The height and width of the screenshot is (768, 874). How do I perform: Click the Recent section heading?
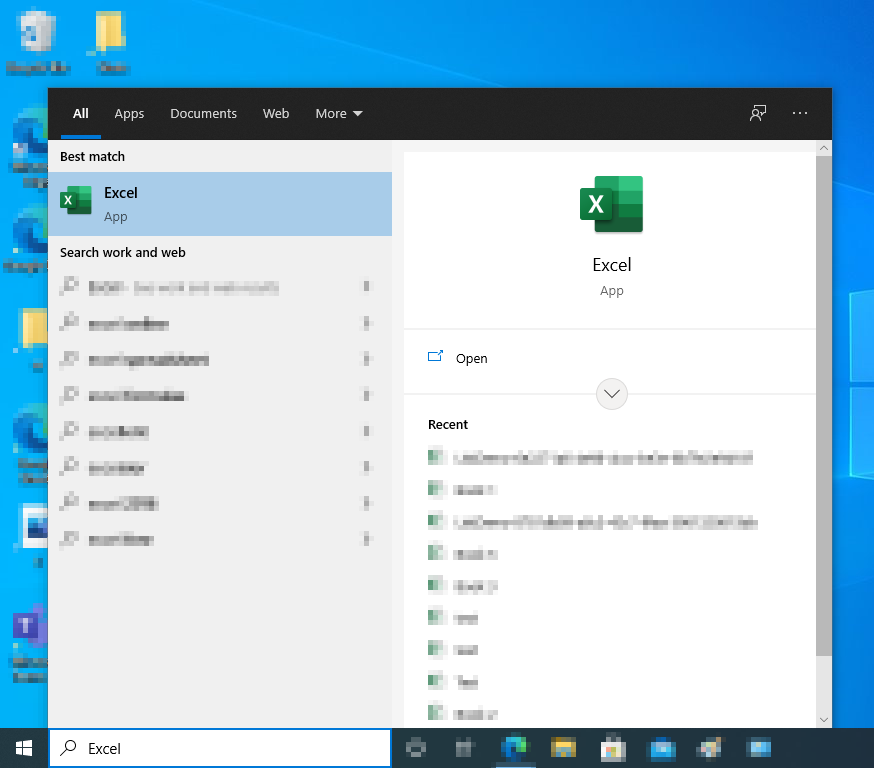(448, 425)
